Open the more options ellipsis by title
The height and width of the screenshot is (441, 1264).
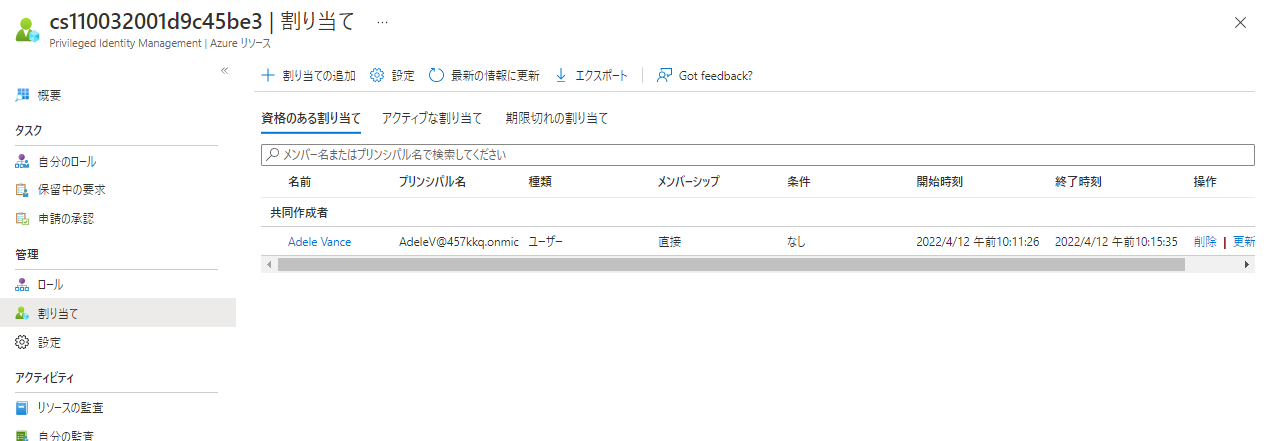(x=382, y=21)
